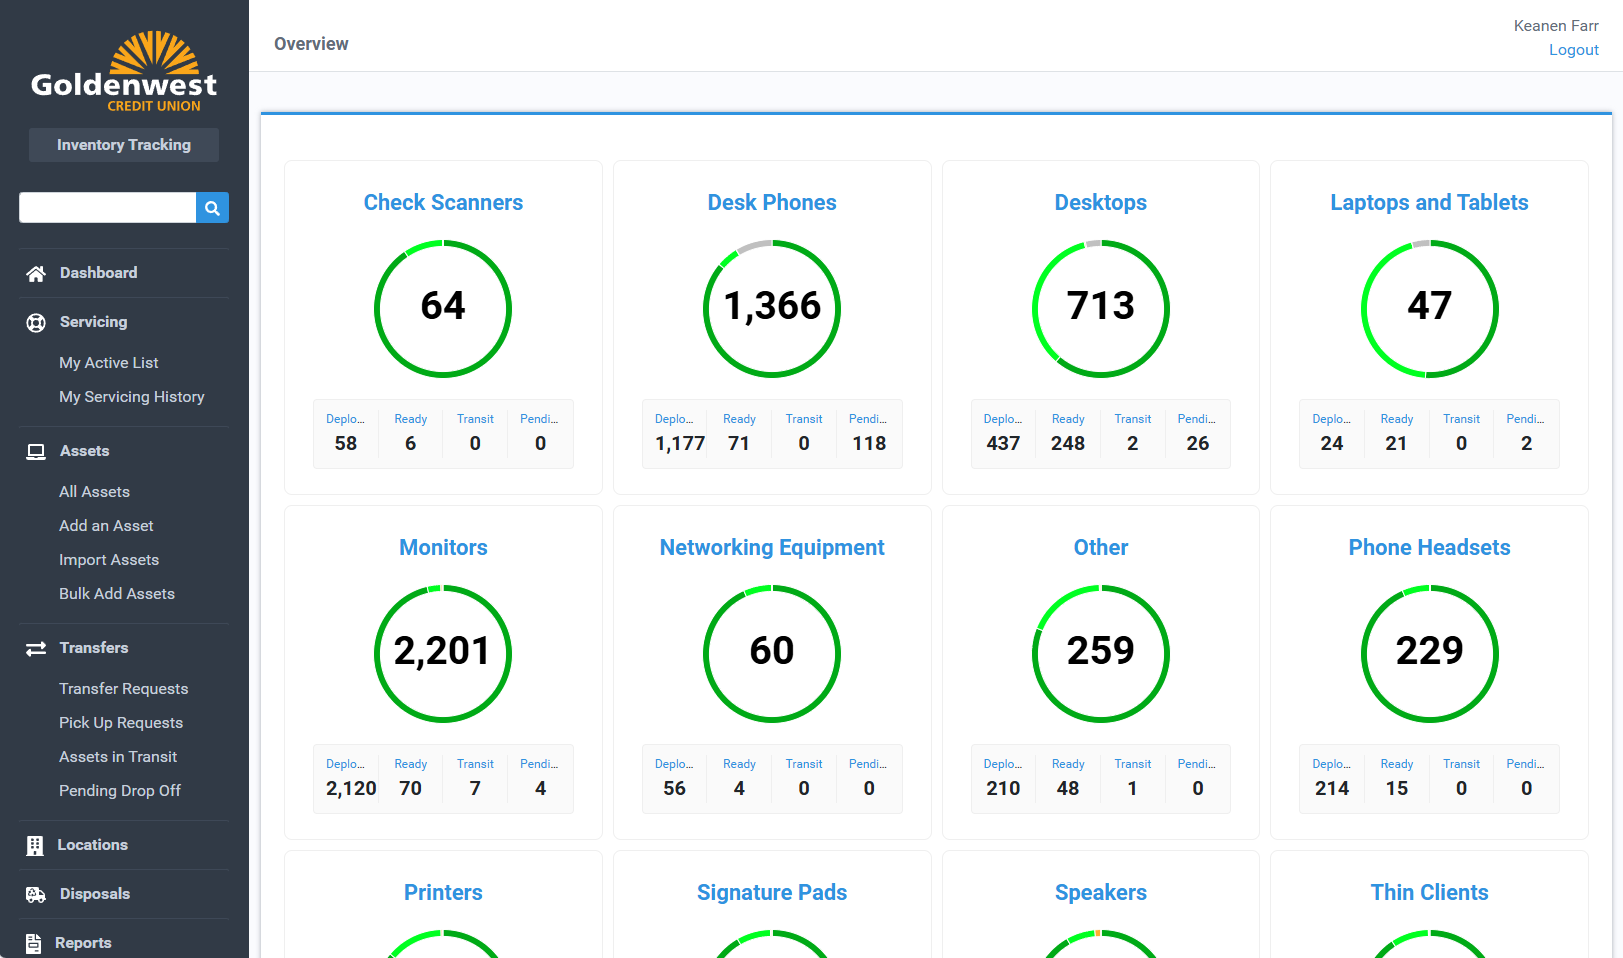The width and height of the screenshot is (1623, 958).
Task: Click the Desktops progress ring chart
Action: coord(1100,309)
